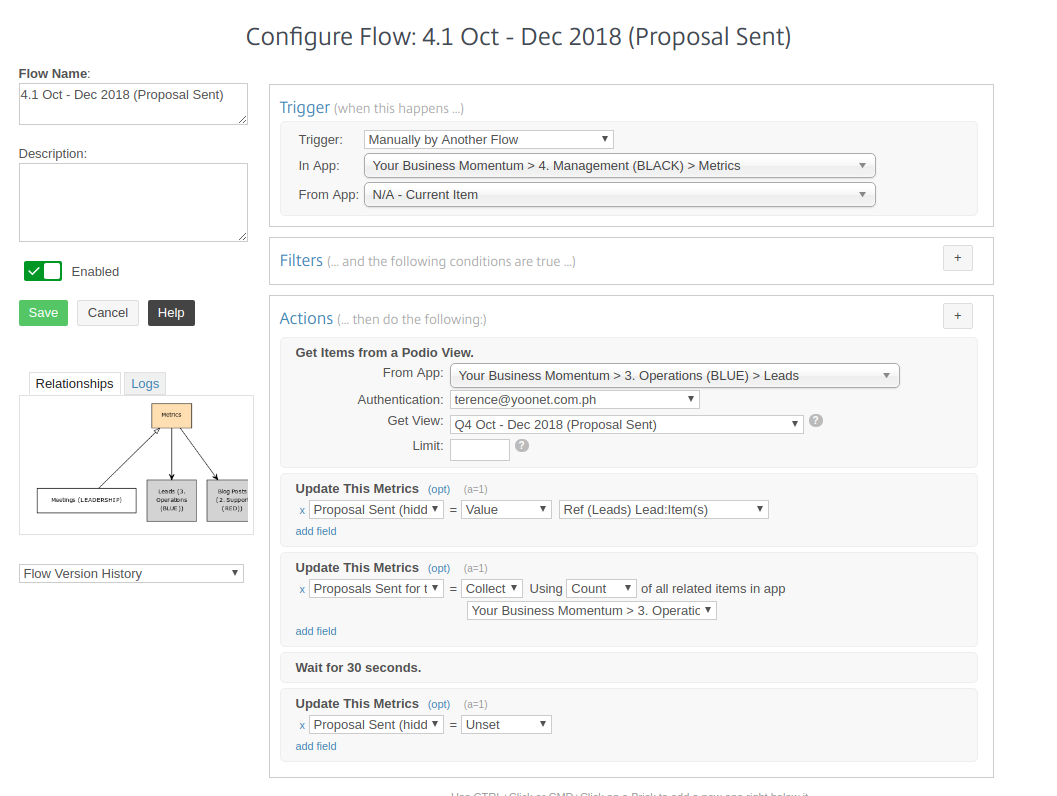Image resolution: width=1057 pixels, height=796 pixels.
Task: Select the Relationships tab
Action: click(74, 384)
